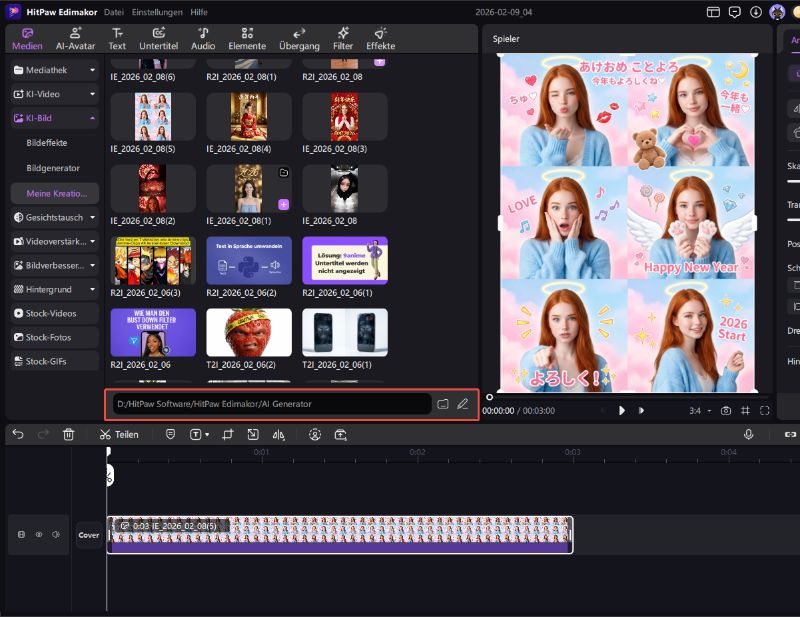The width and height of the screenshot is (800, 617).
Task: Start voice recording with microphone icon
Action: [748, 435]
